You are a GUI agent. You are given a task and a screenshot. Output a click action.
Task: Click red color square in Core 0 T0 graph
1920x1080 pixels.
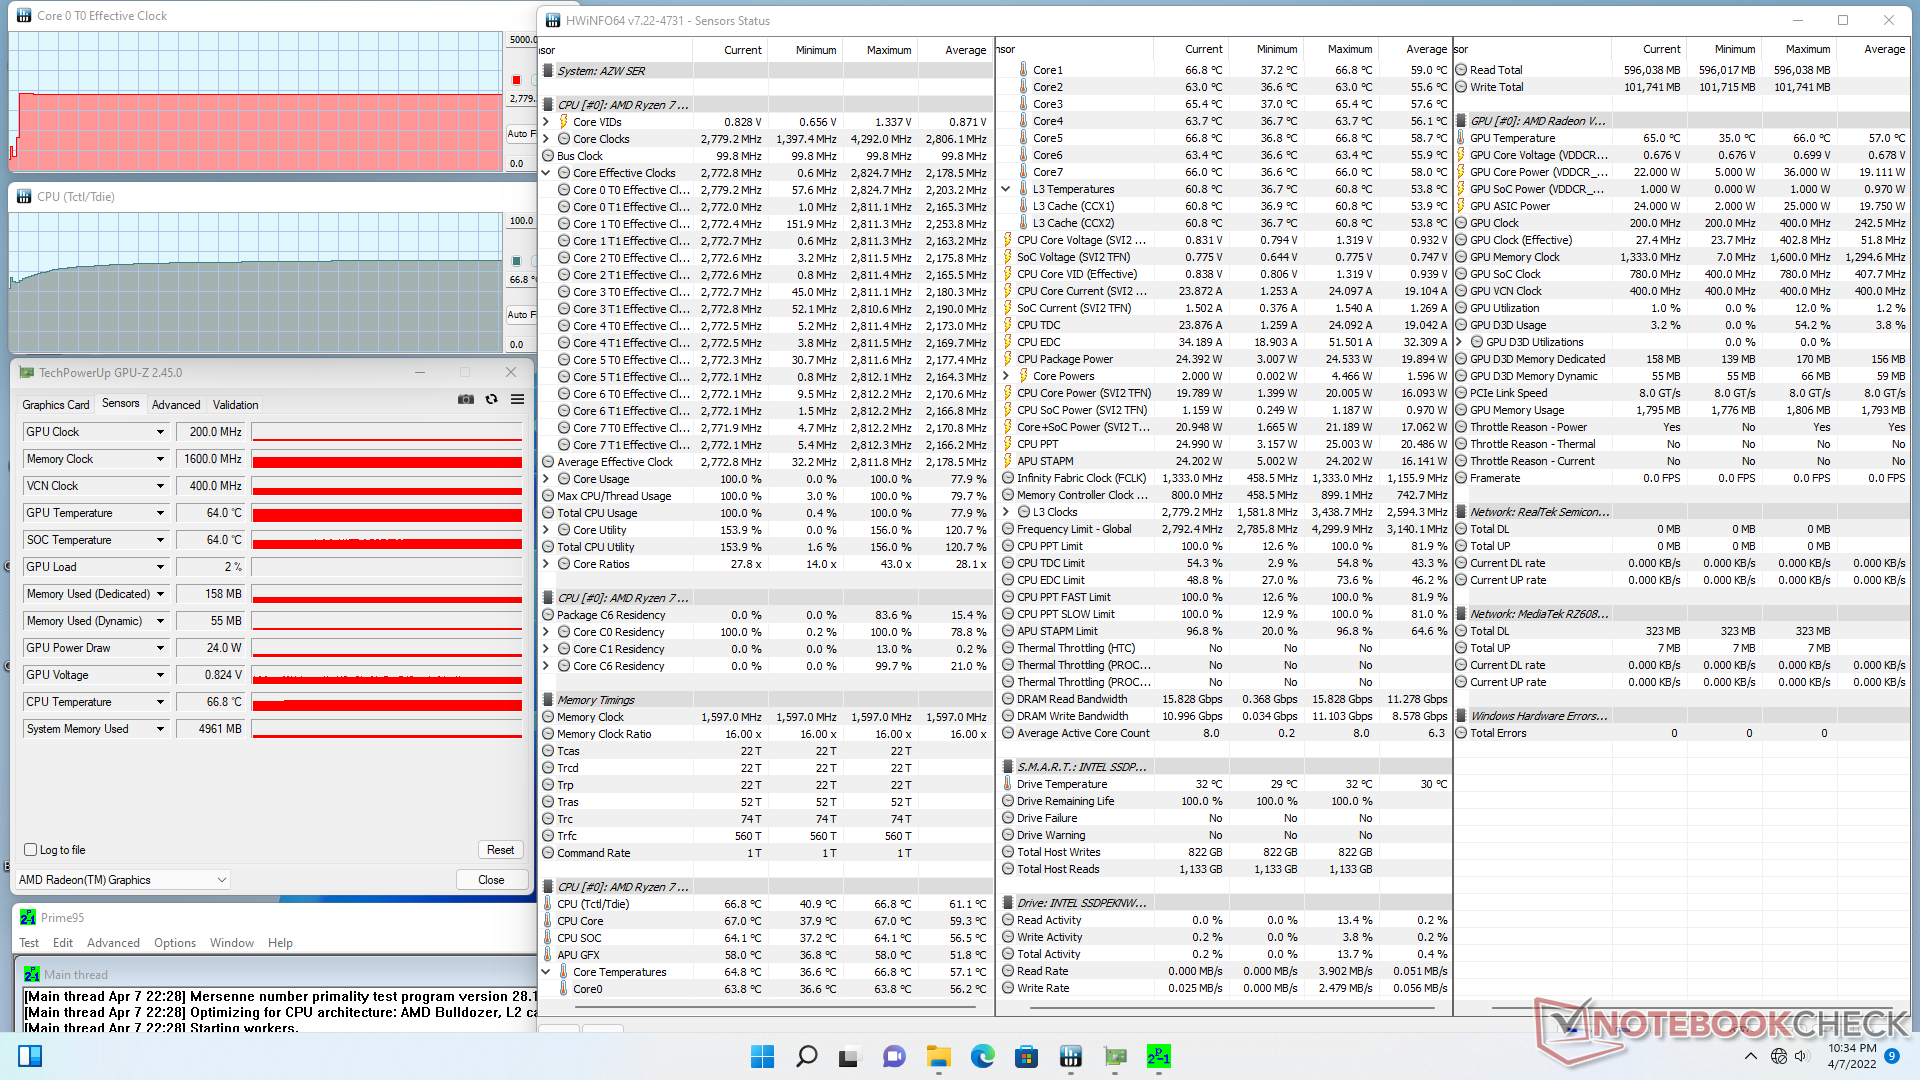point(516,80)
